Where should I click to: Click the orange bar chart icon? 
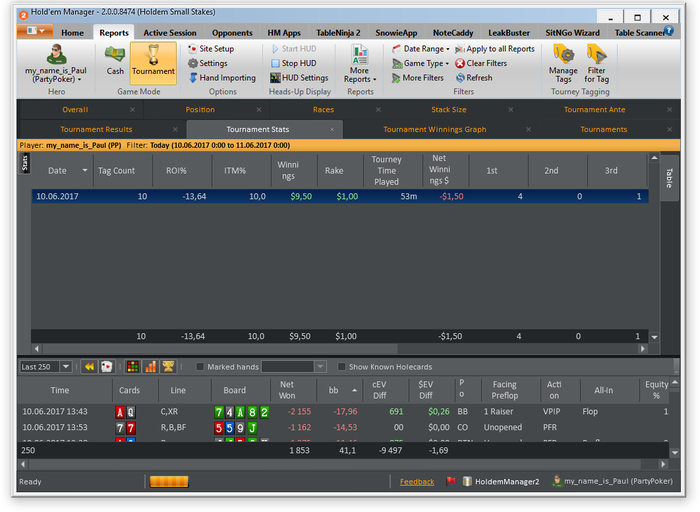pyautogui.click(x=150, y=366)
